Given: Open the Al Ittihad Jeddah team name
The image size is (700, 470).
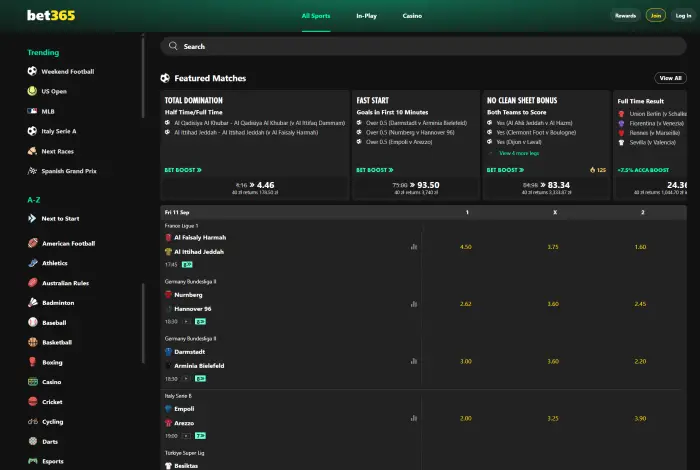Looking at the screenshot, I should click(199, 252).
